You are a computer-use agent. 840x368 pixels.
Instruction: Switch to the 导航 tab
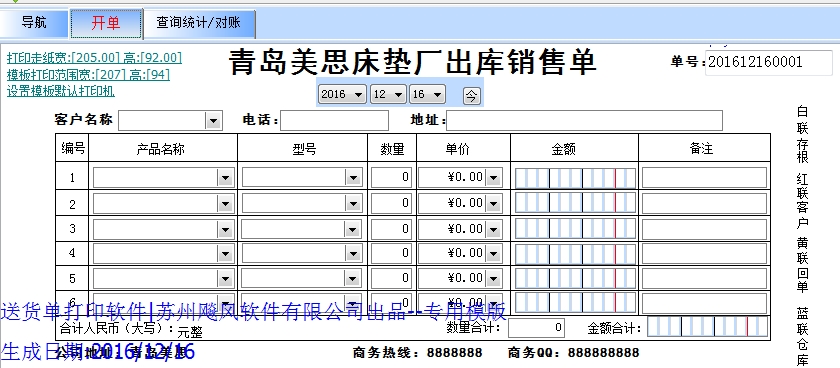pyautogui.click(x=34, y=22)
